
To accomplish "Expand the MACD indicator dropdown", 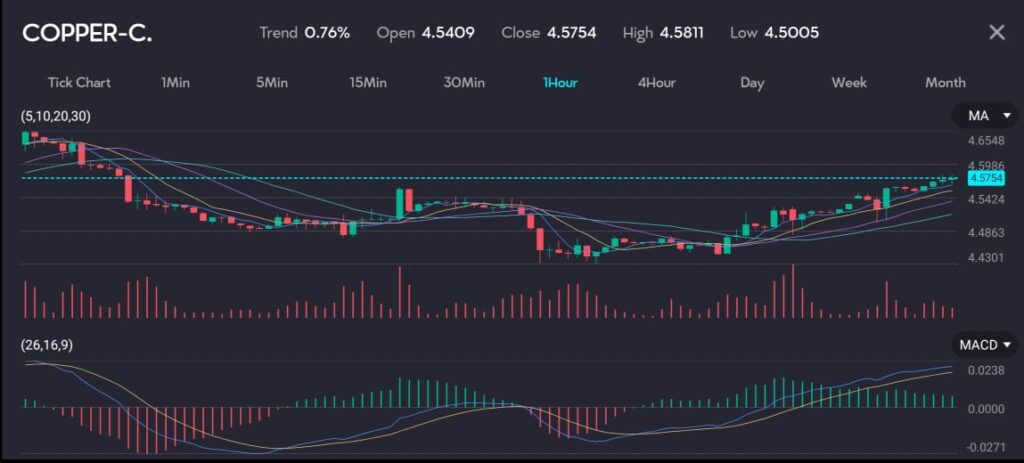I will coord(986,345).
